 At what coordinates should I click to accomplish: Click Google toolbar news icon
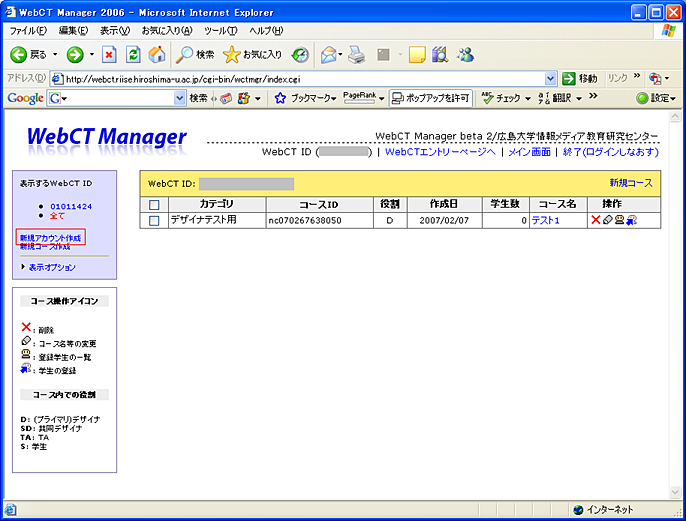click(226, 98)
